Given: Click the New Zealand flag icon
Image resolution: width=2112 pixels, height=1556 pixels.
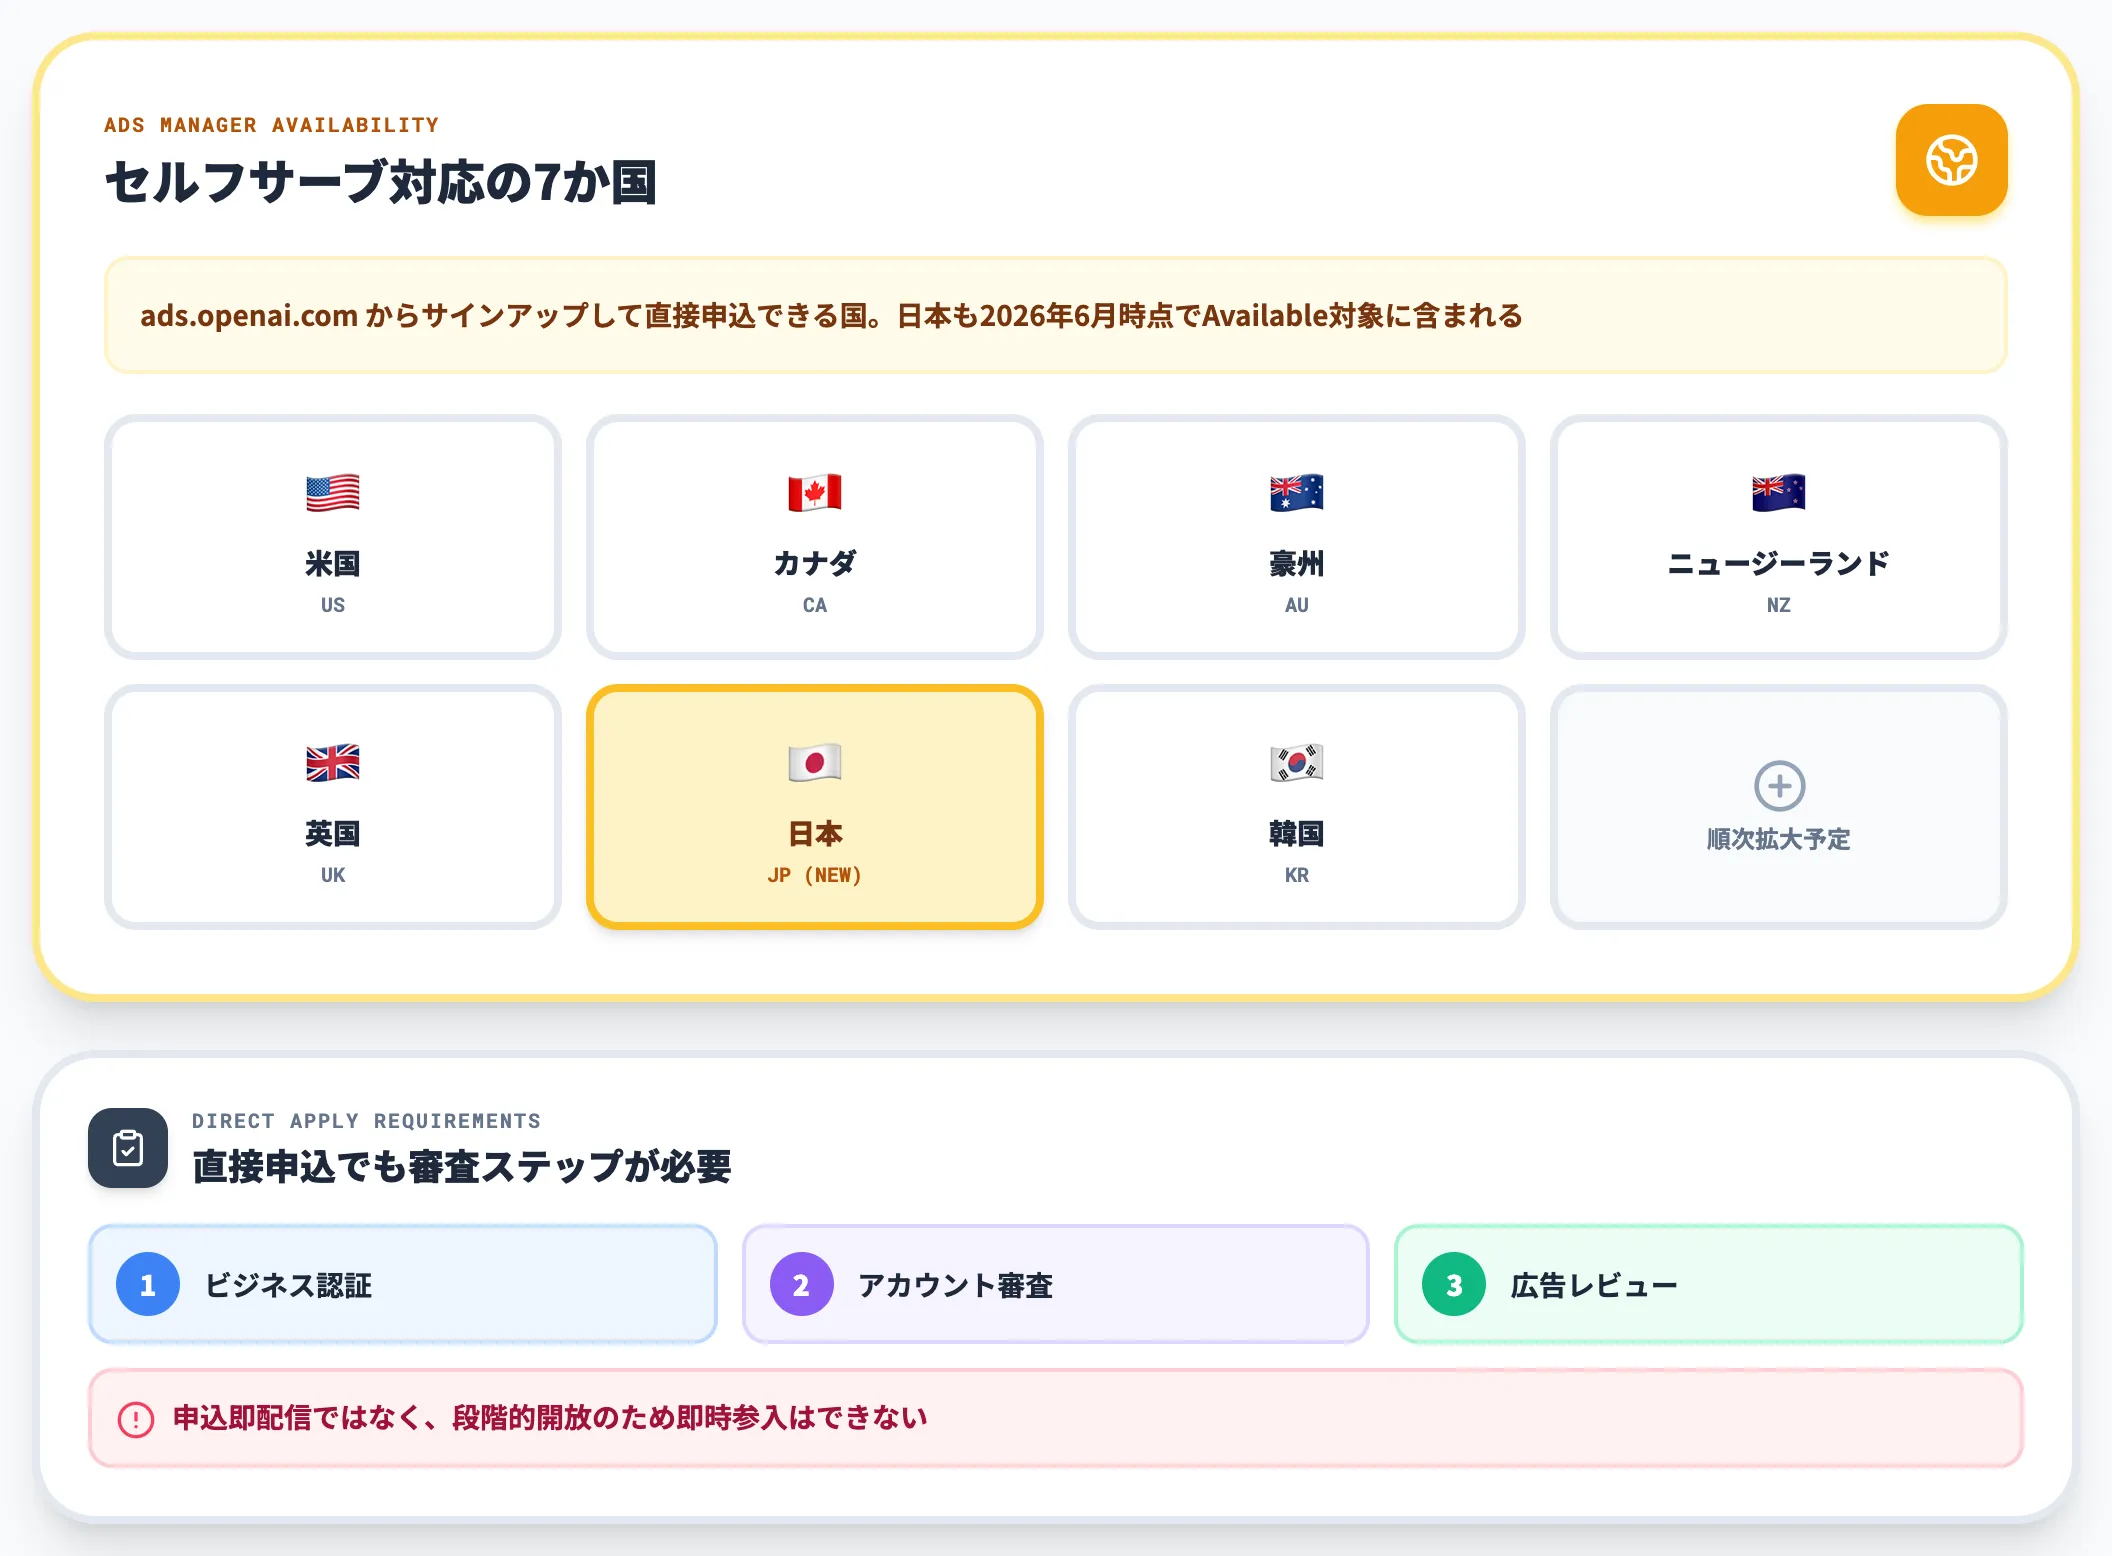Looking at the screenshot, I should point(1779,493).
